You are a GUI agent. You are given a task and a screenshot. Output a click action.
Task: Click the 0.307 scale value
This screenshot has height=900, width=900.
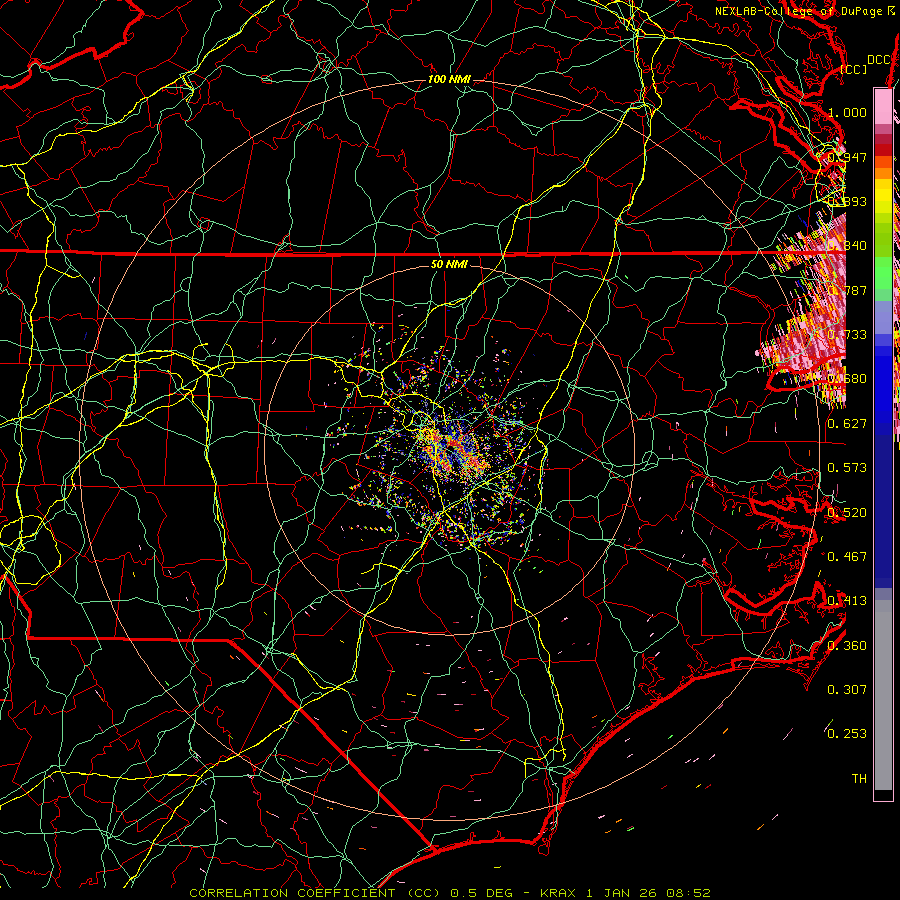coord(847,689)
